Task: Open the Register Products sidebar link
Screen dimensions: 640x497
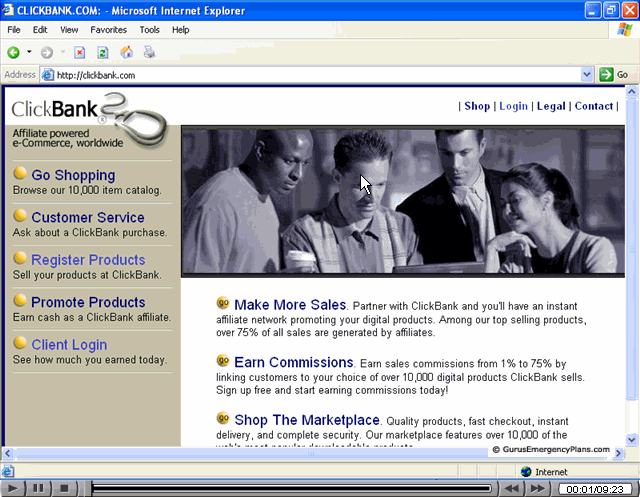Action: coord(88,260)
